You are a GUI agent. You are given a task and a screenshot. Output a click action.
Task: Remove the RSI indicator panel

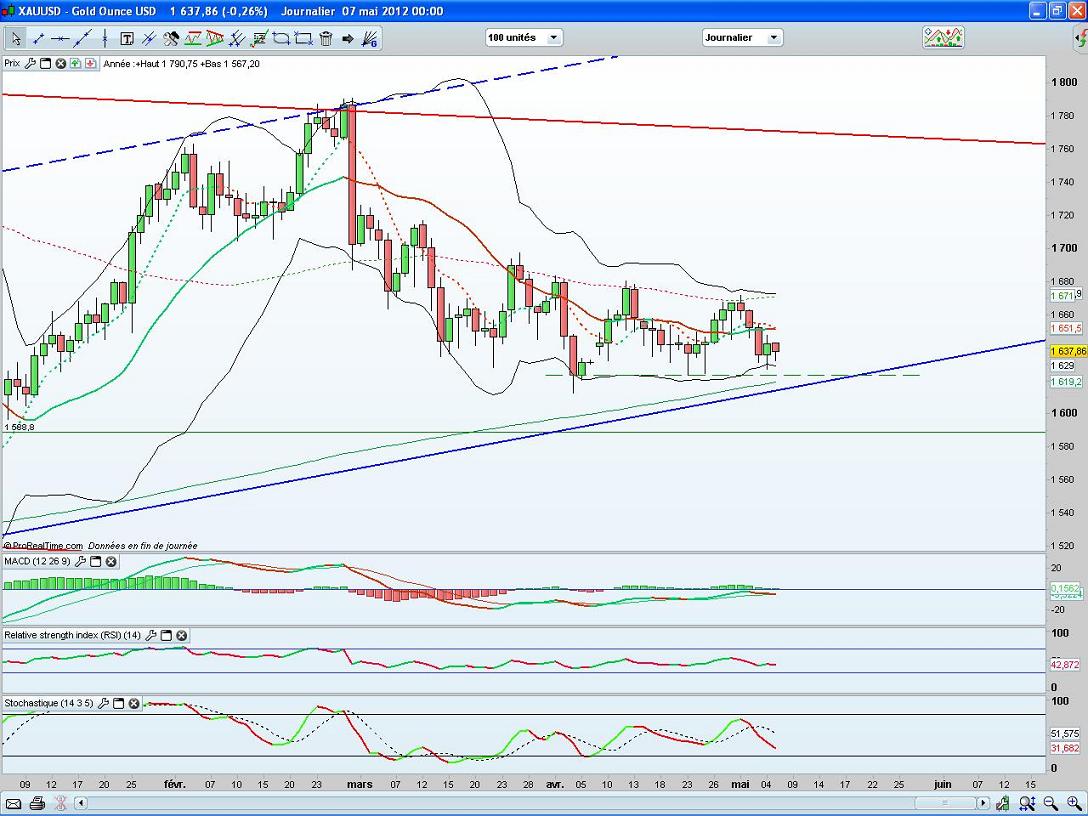(x=181, y=635)
